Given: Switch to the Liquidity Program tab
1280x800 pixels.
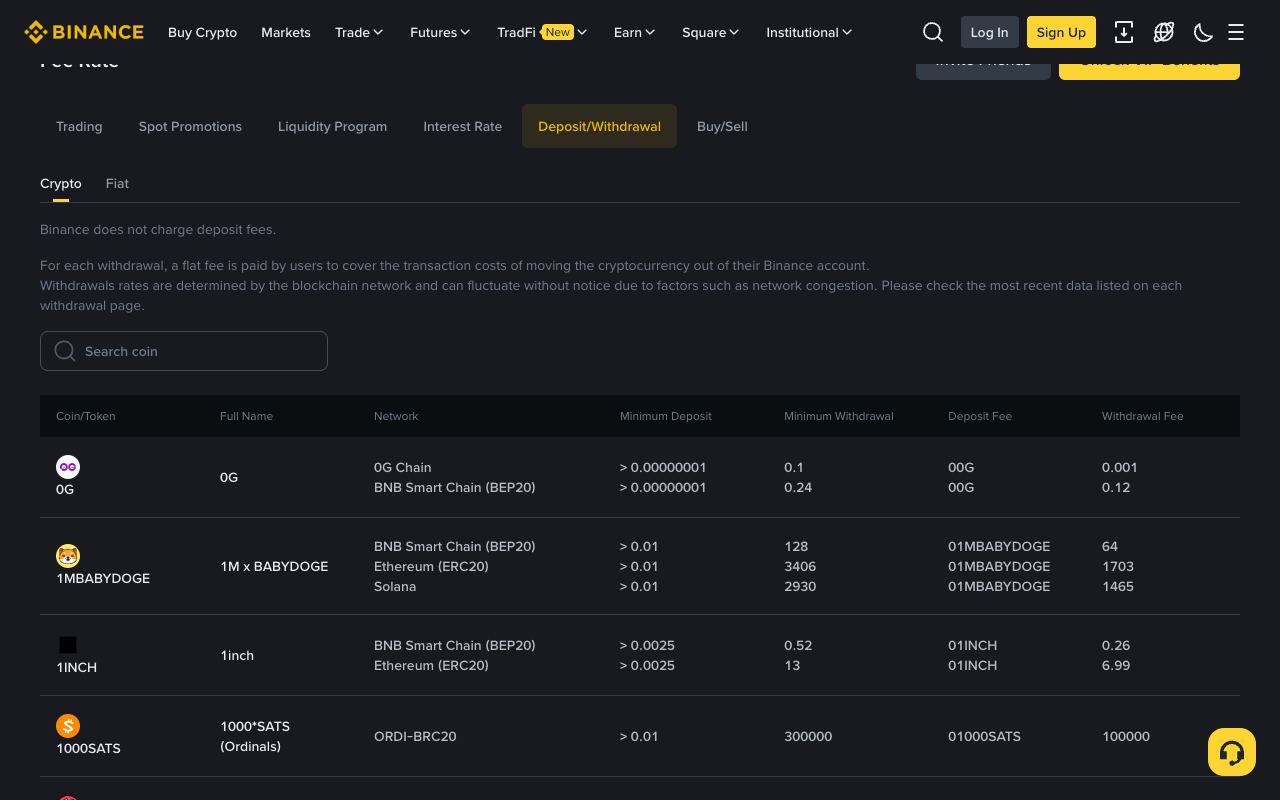Looking at the screenshot, I should pyautogui.click(x=332, y=126).
